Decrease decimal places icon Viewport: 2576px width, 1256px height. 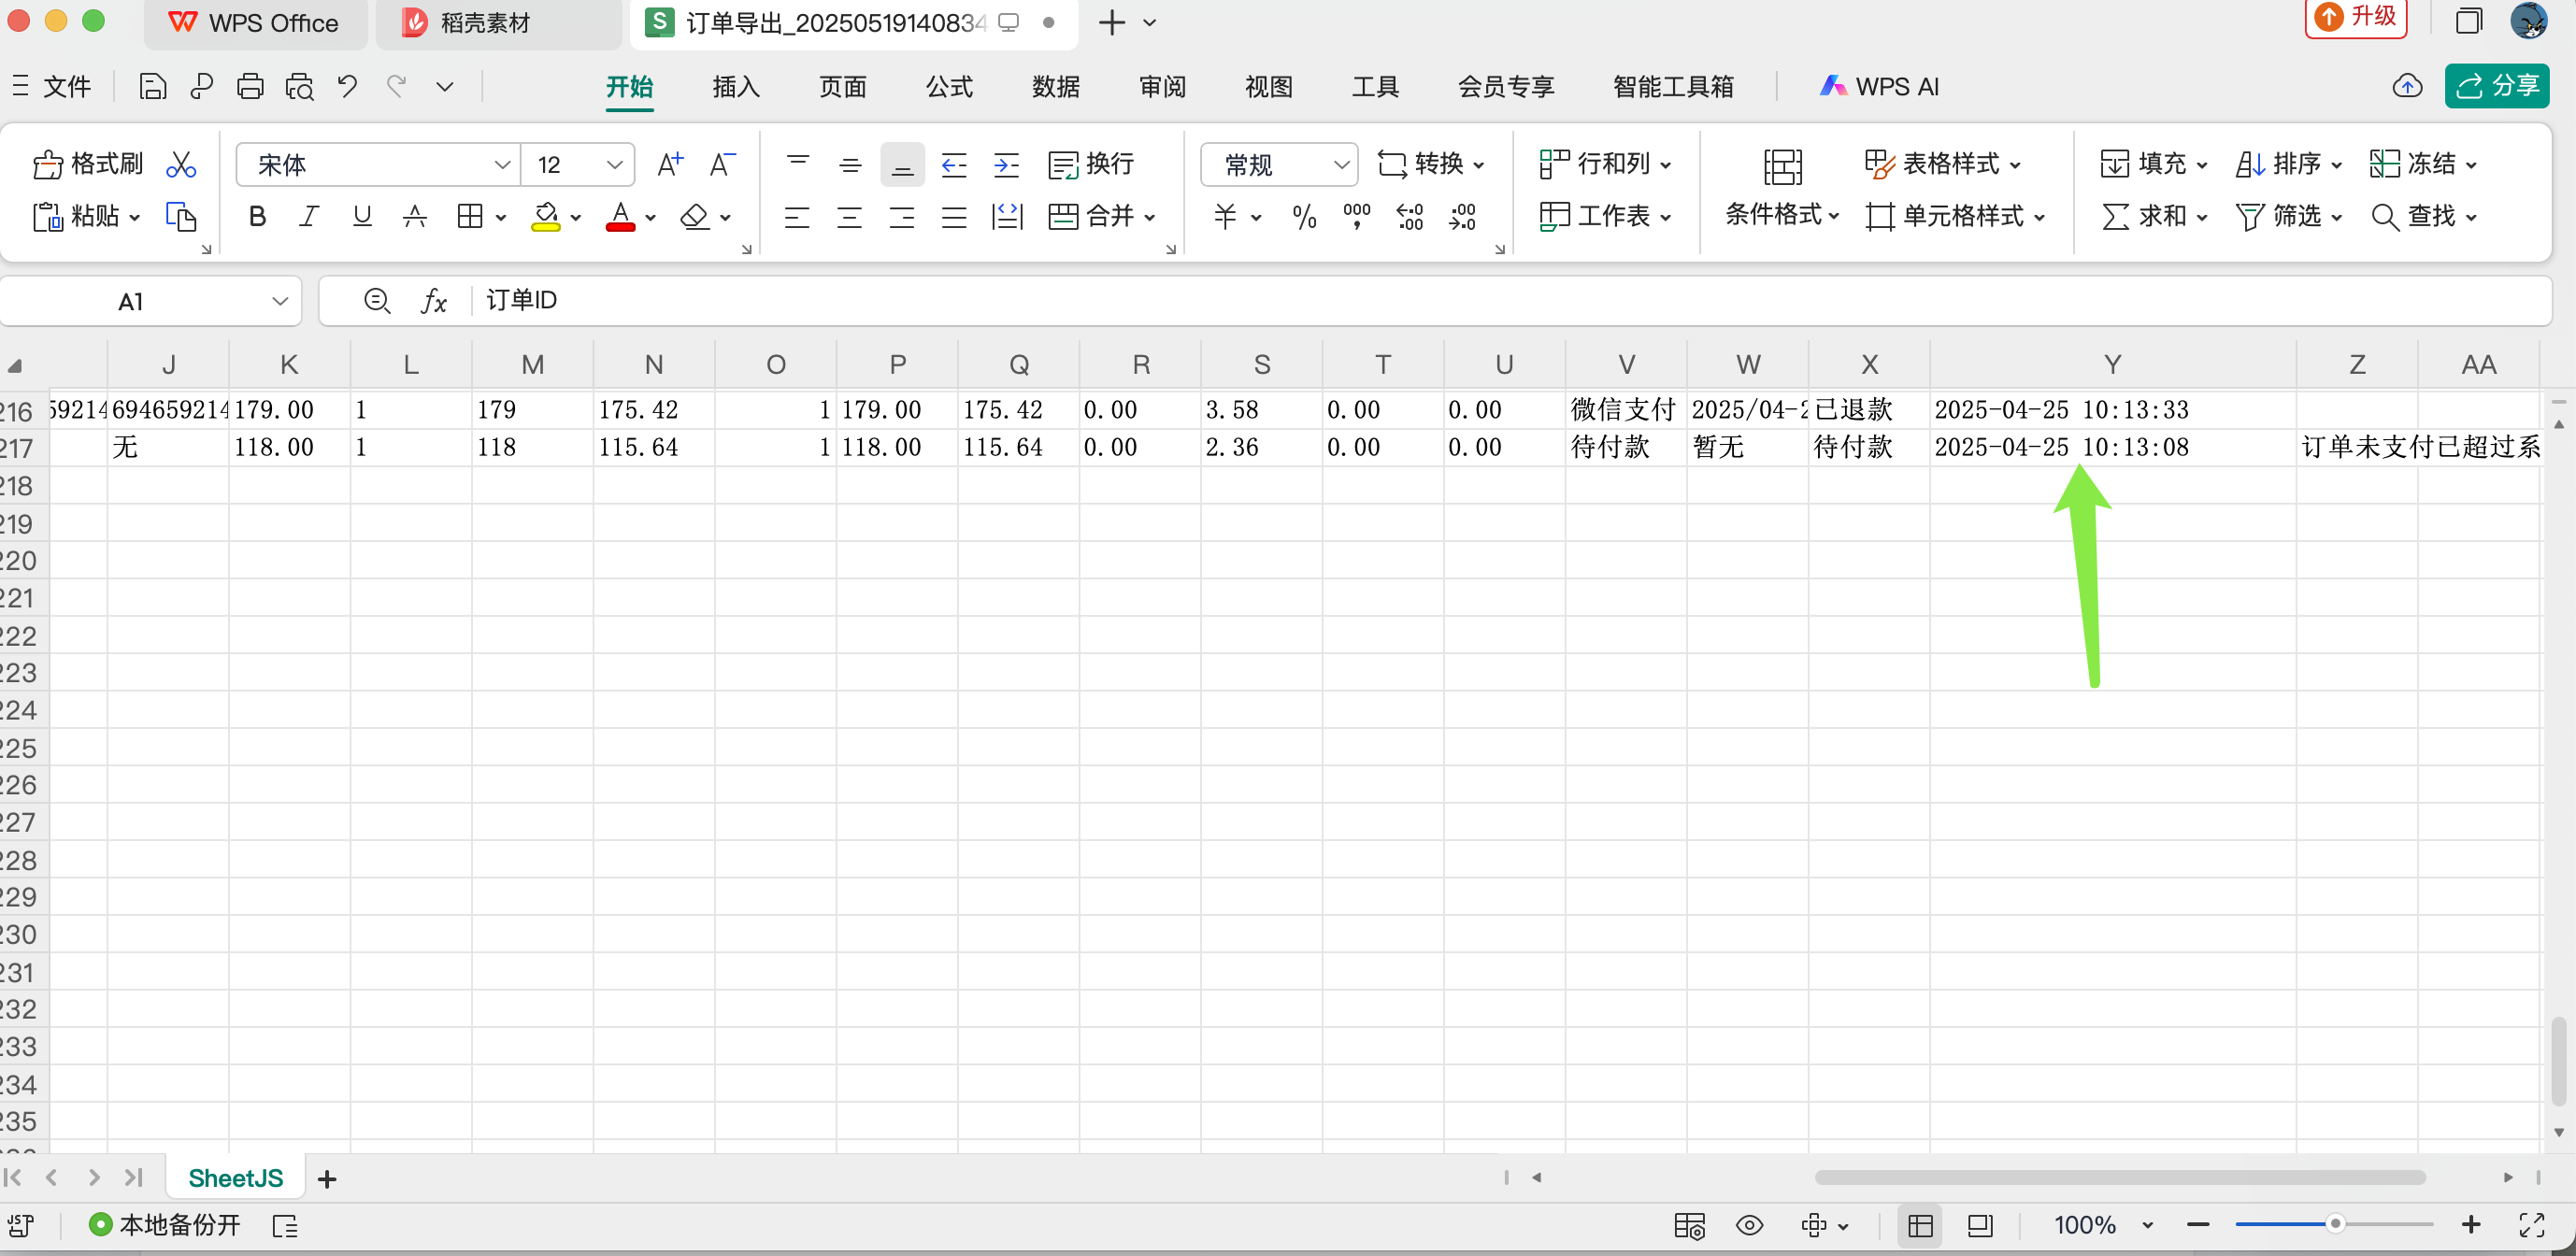pos(1462,216)
